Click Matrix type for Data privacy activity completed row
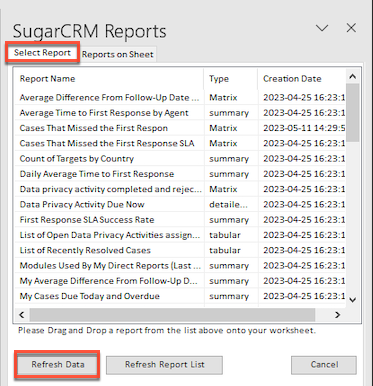This screenshot has width=373, height=386. tap(223, 189)
